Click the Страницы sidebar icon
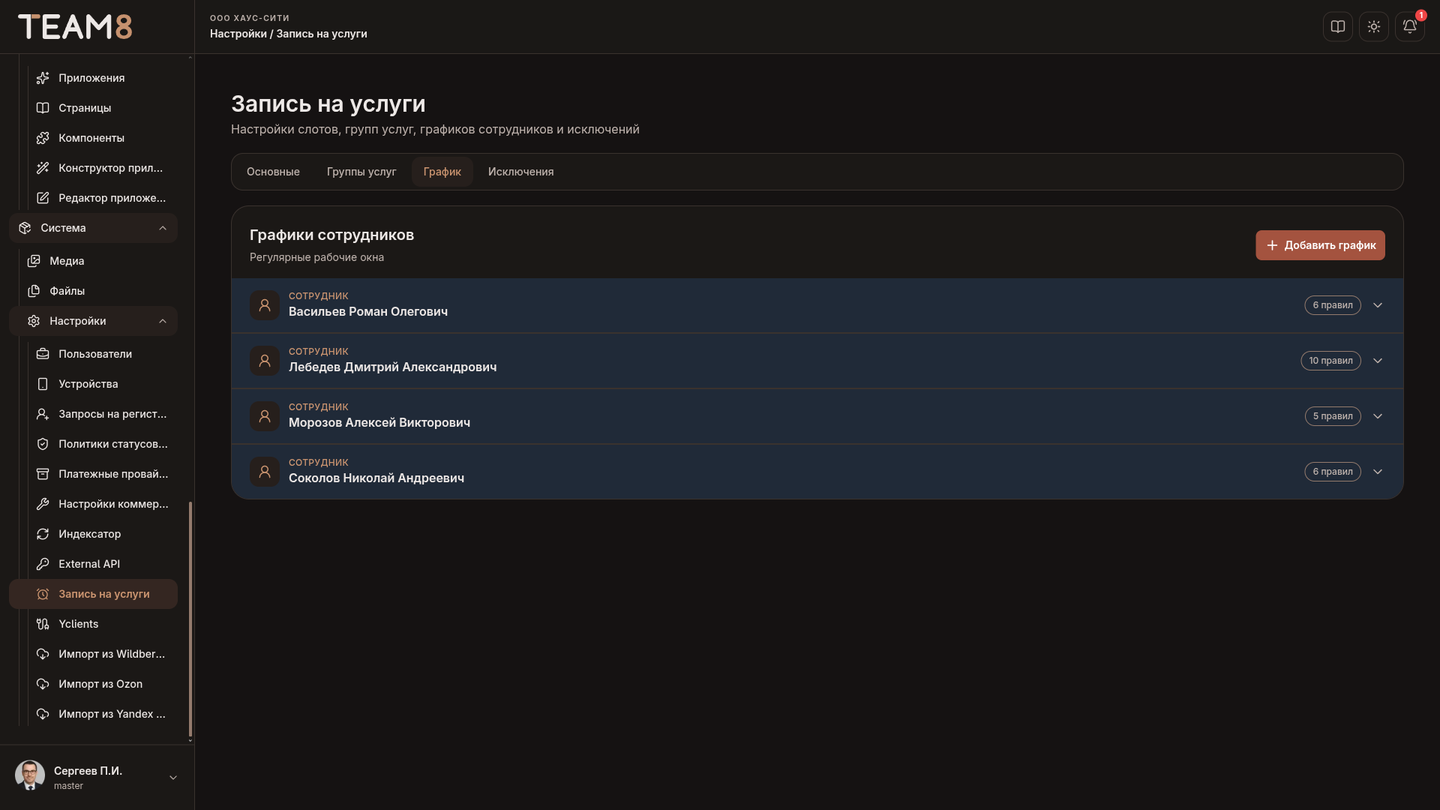 [43, 108]
